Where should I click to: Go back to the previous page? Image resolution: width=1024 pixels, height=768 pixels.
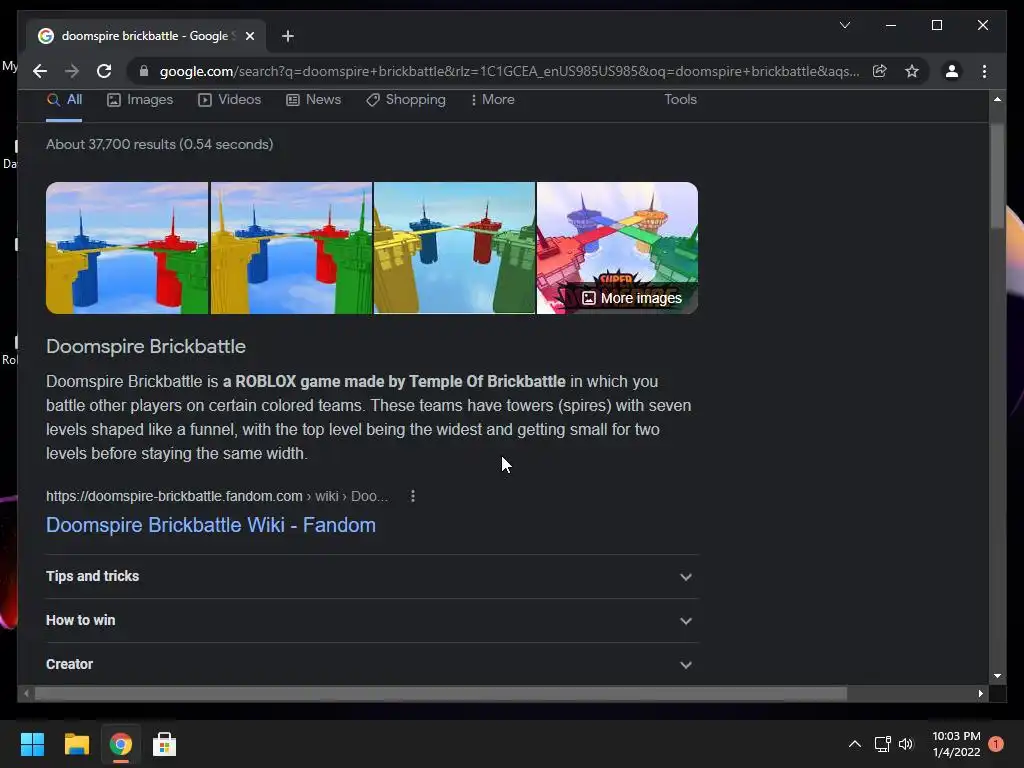click(40, 71)
